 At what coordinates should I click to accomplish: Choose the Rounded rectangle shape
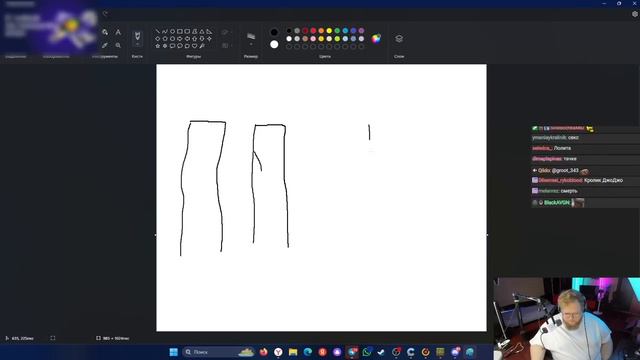(x=187, y=31)
